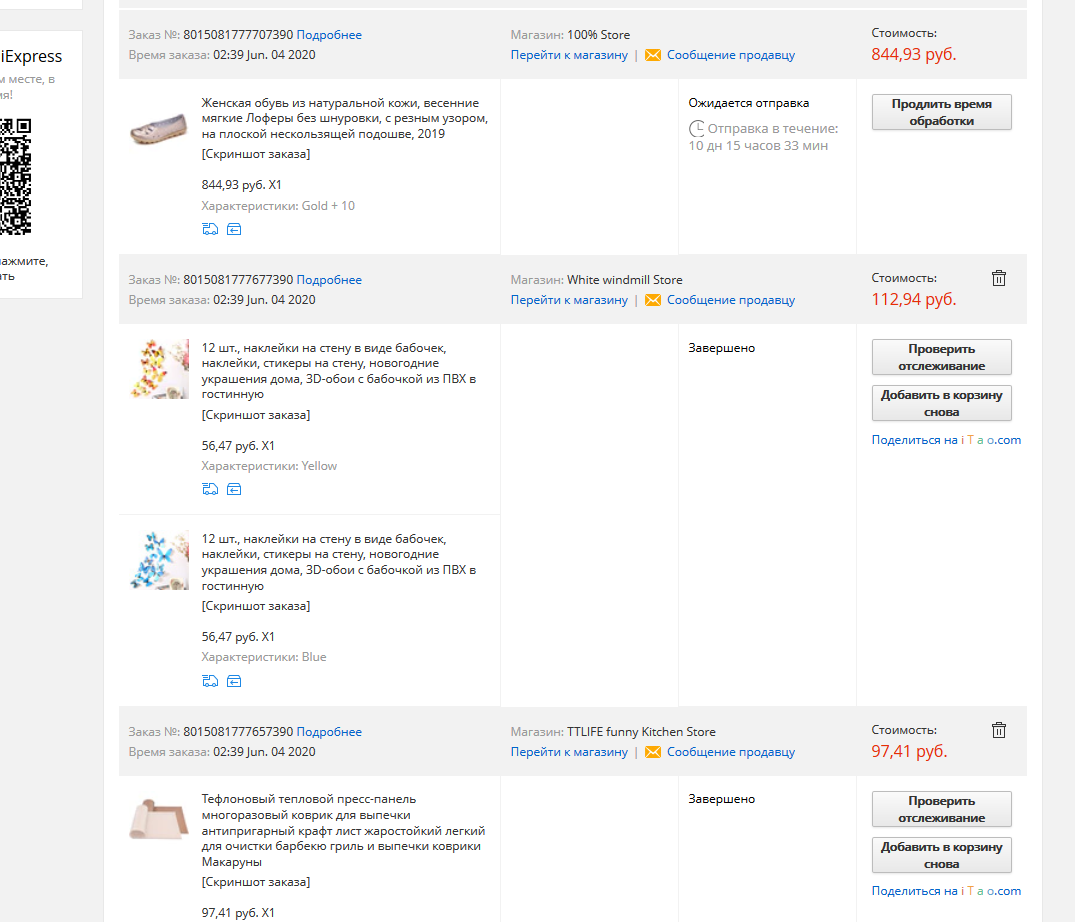Click delivery truck icon under Gold + 10 loafers
The image size is (1075, 922).
(x=210, y=229)
